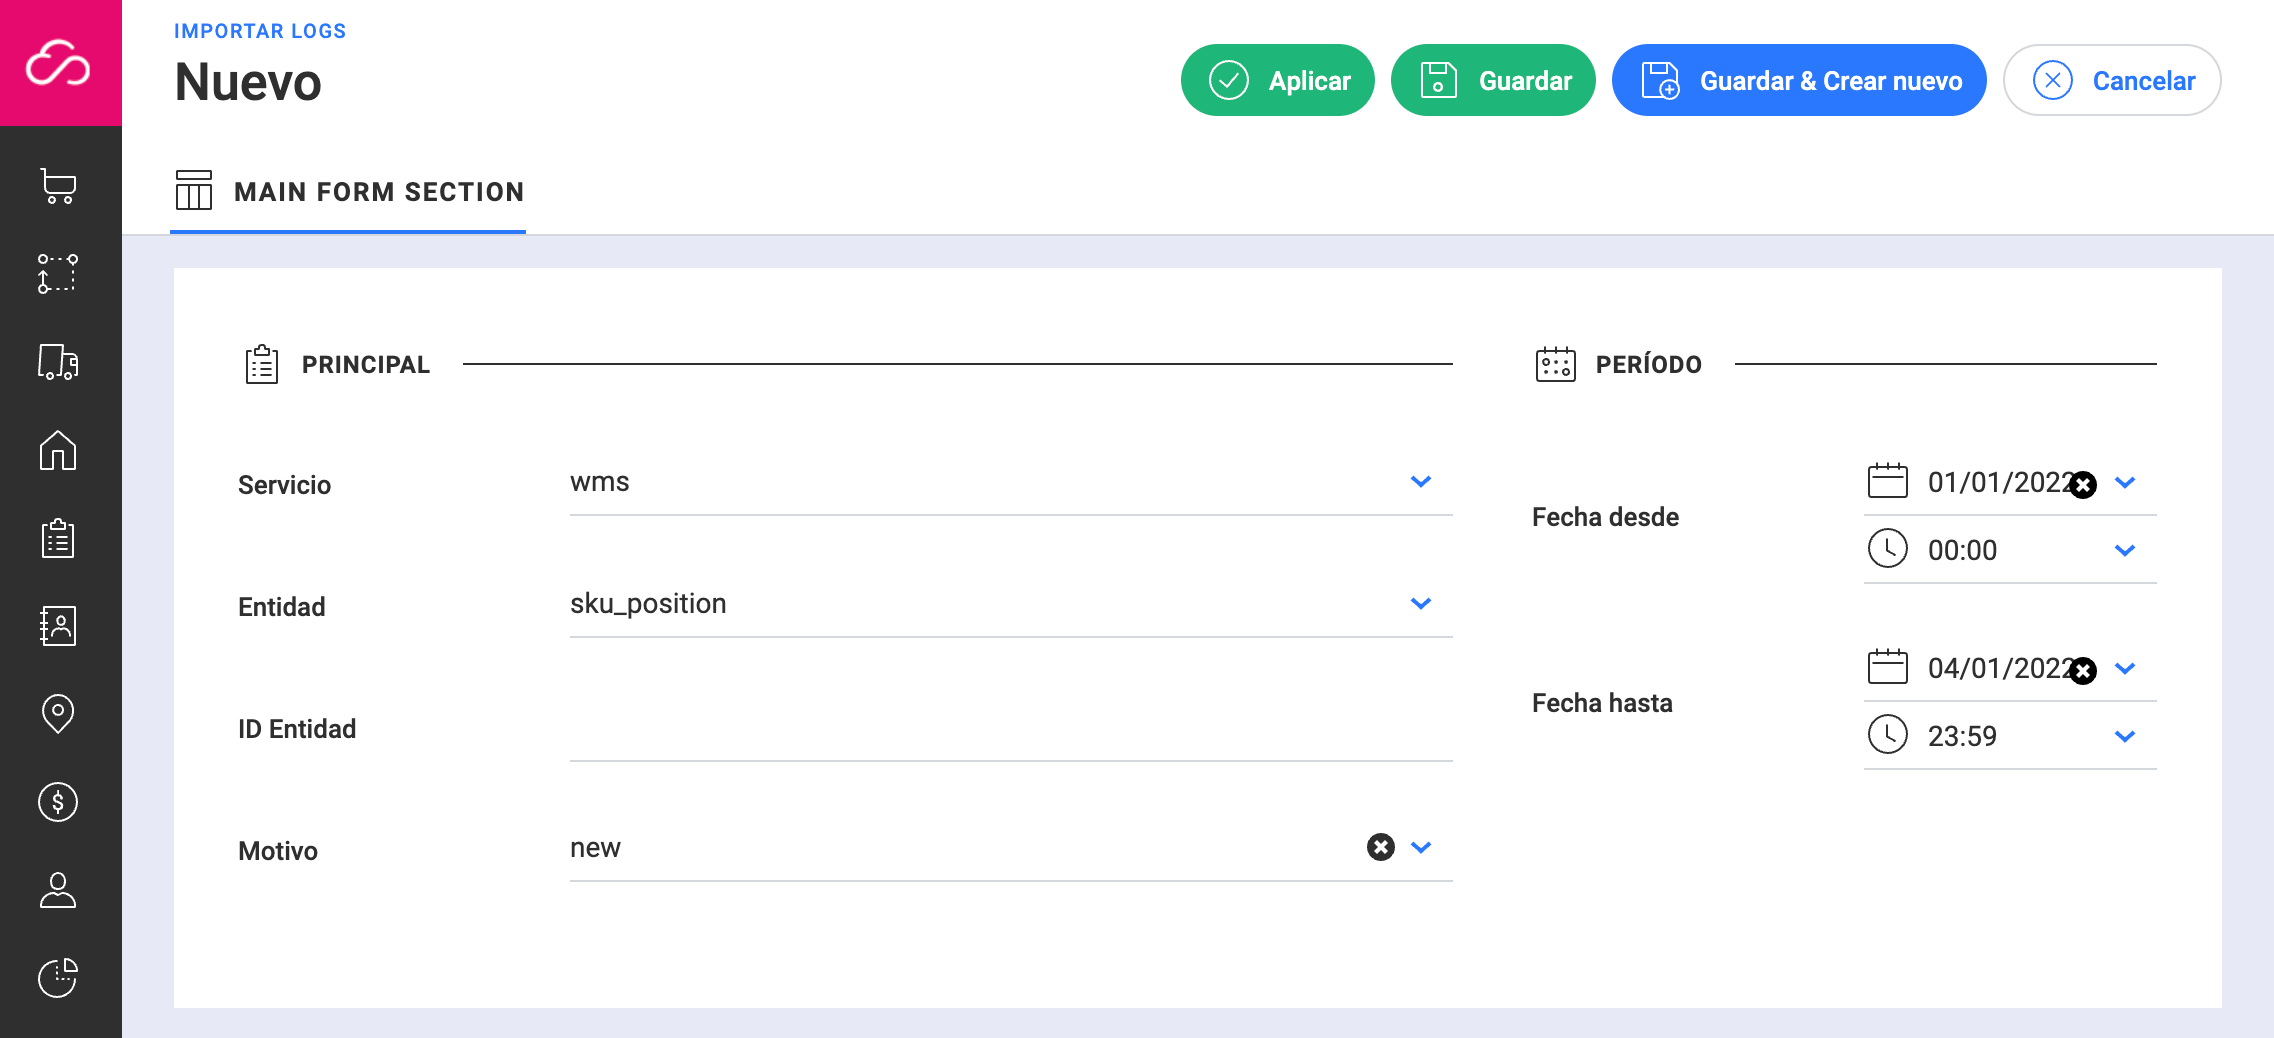Open the clipboard sidebar icon
Viewport: 2274px width, 1038px height.
(x=58, y=538)
